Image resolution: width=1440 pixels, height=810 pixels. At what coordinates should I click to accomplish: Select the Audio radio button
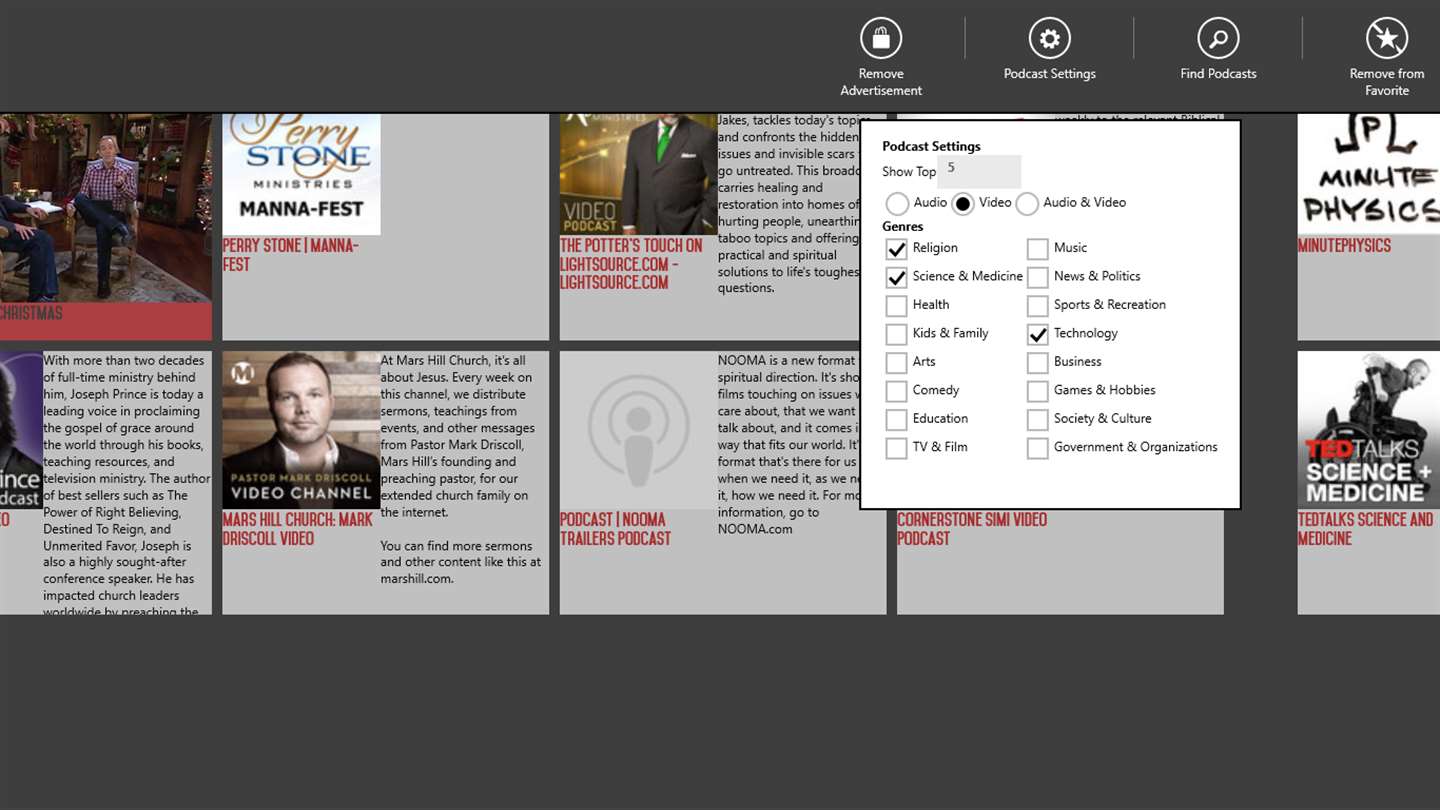point(897,204)
